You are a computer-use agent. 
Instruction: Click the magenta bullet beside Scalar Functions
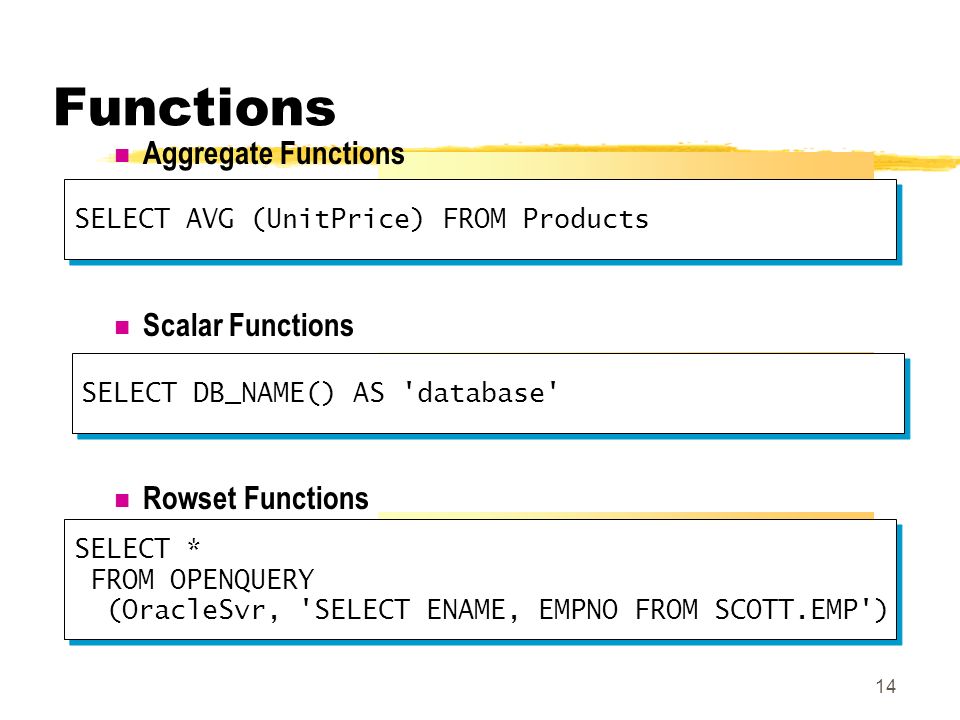coord(122,327)
